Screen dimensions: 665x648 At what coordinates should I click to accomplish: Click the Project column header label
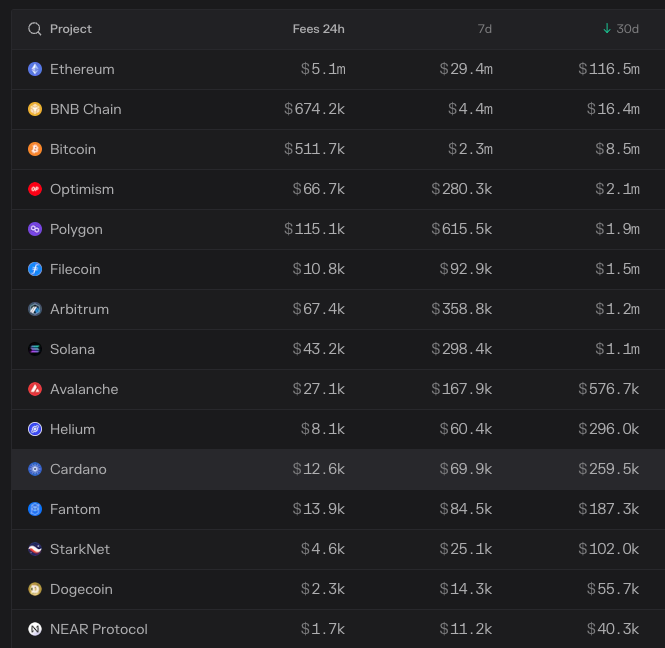(x=71, y=29)
